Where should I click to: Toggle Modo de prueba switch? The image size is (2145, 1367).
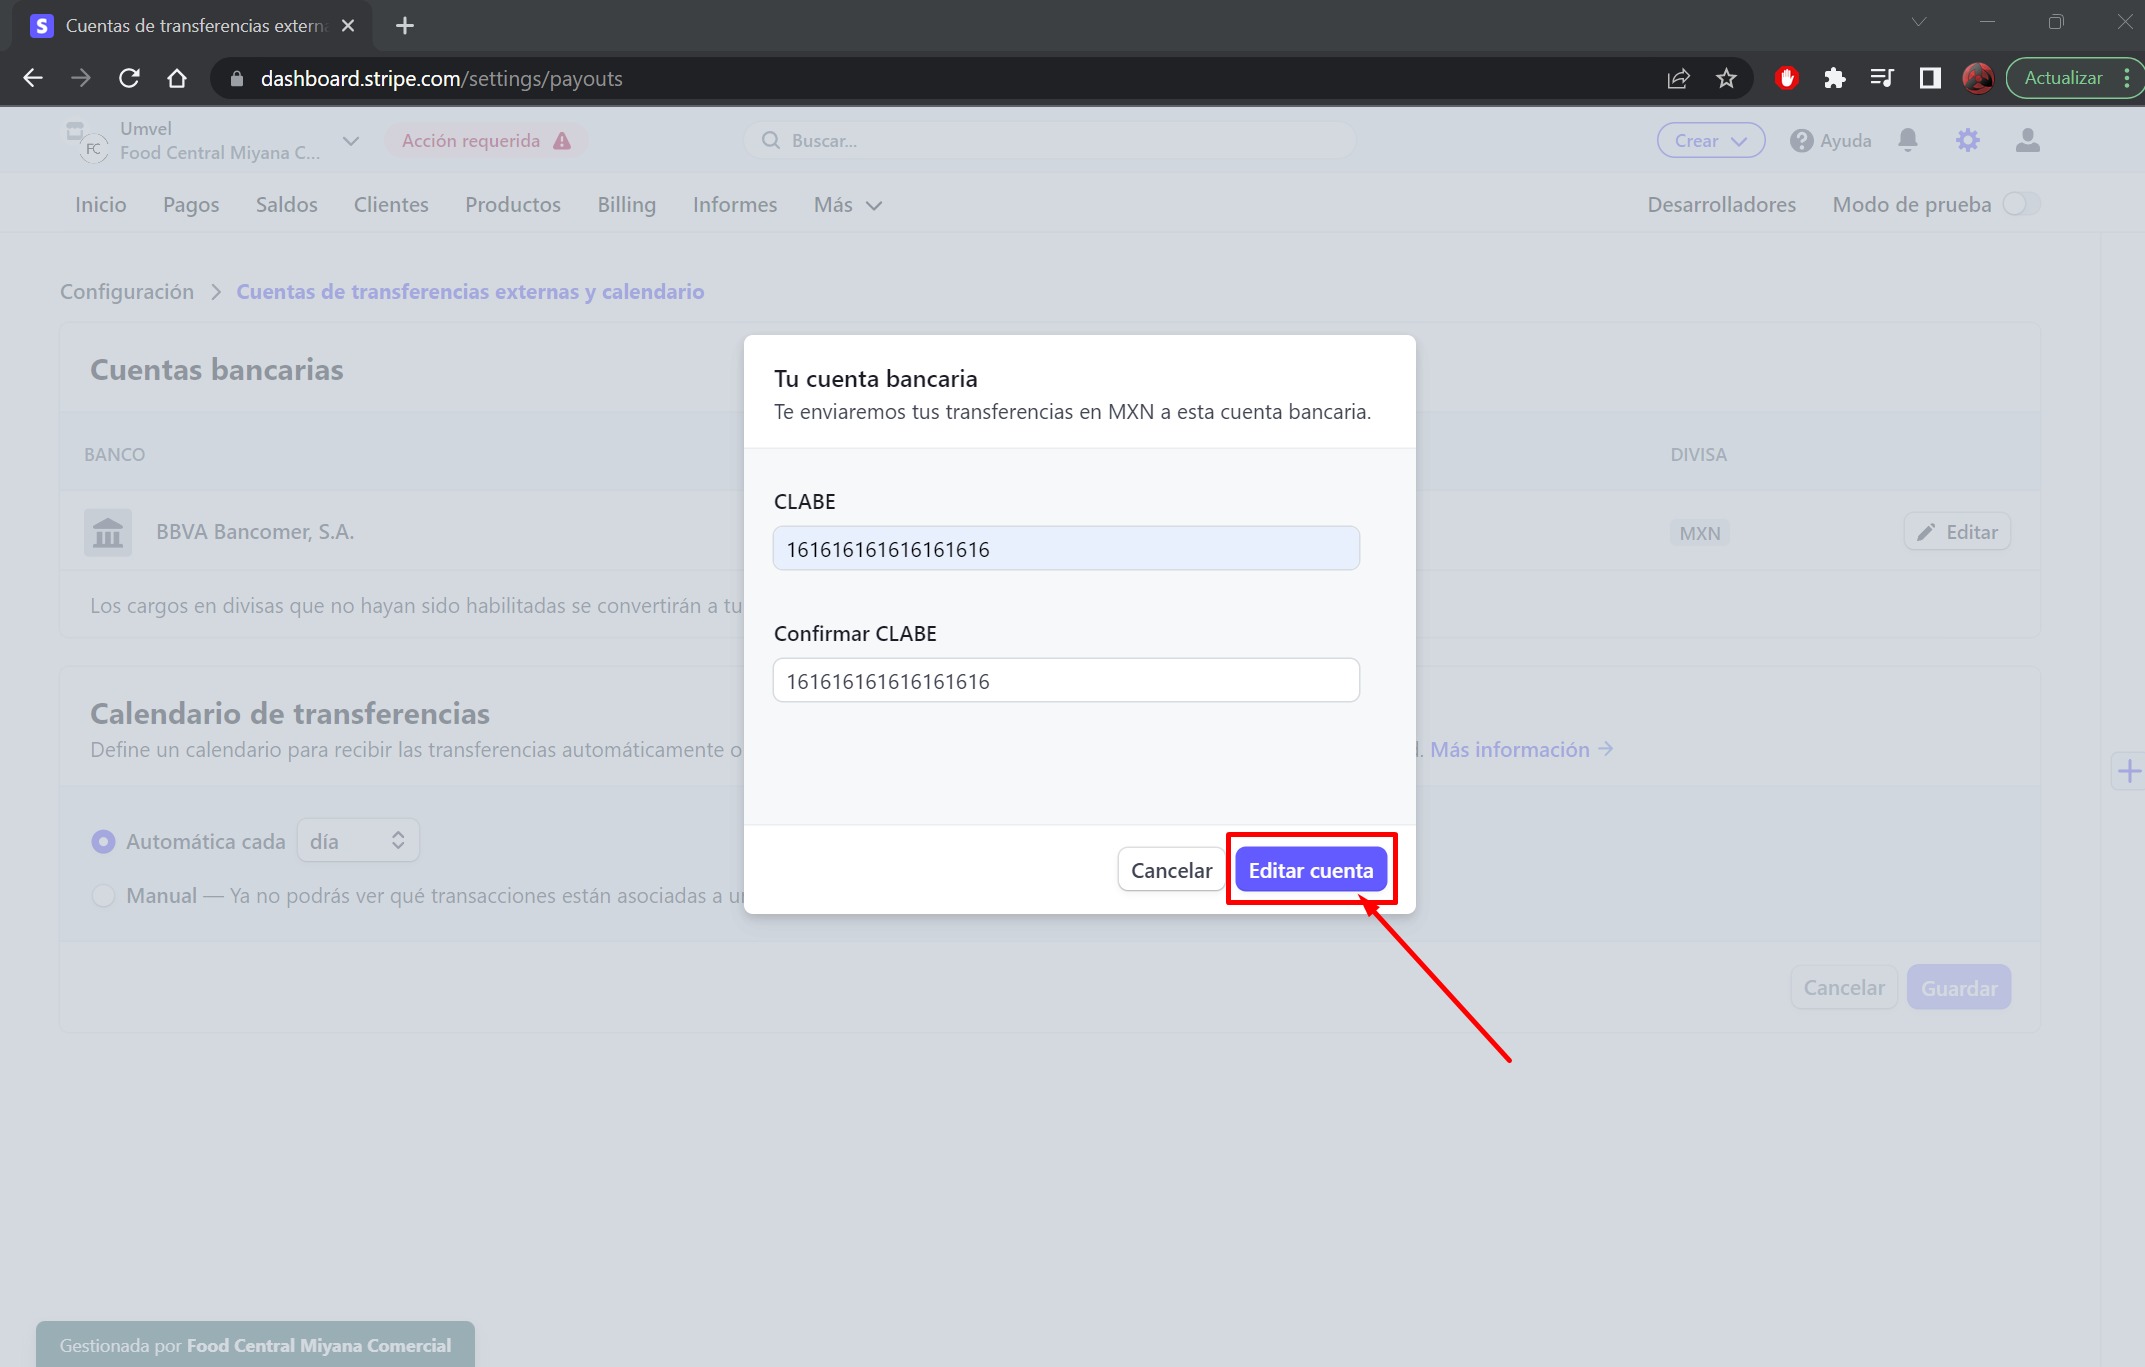click(x=2020, y=204)
